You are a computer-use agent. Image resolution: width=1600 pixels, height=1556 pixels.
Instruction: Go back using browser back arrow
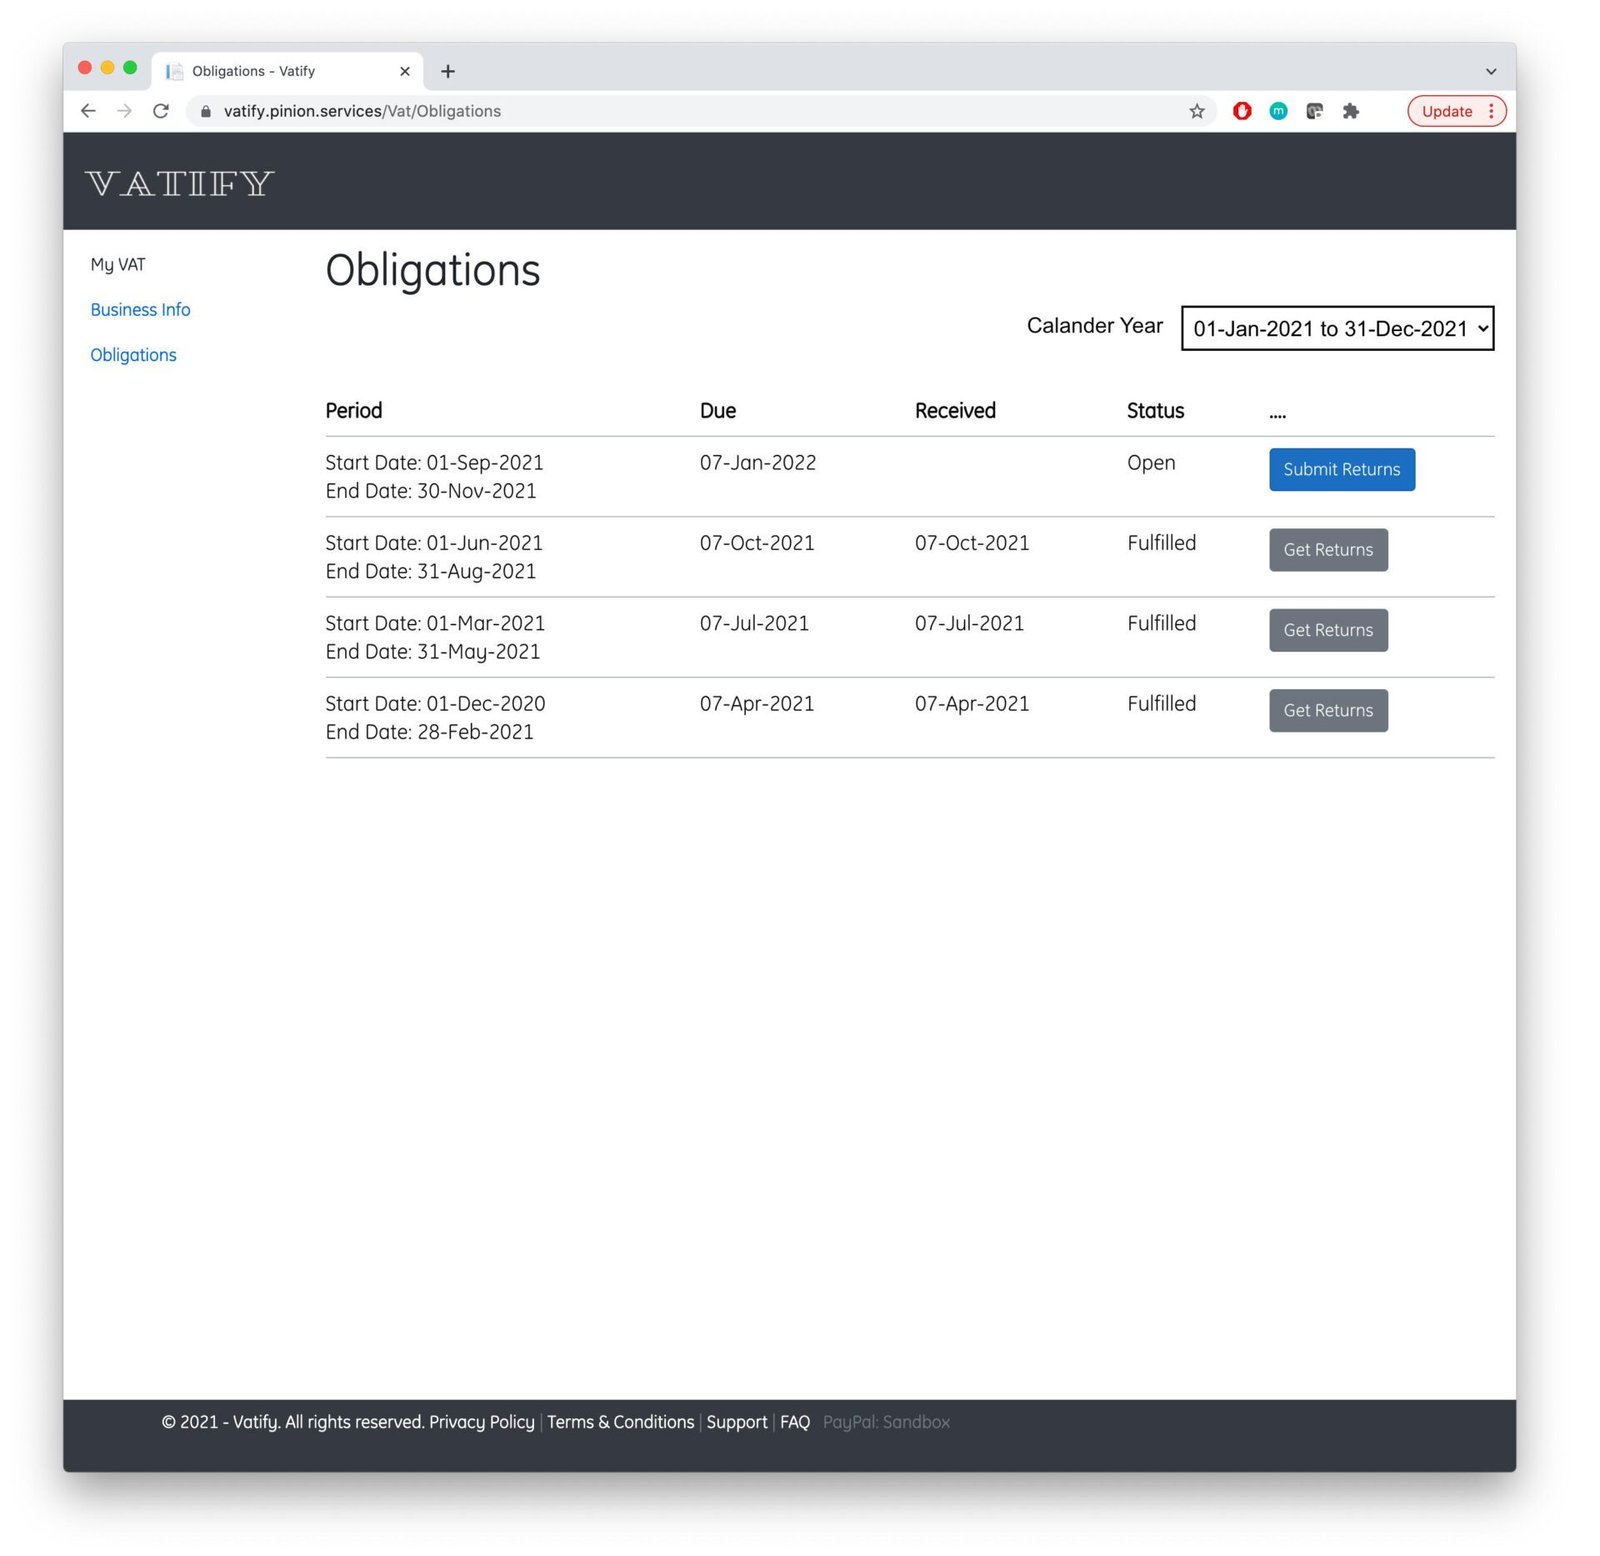[88, 111]
